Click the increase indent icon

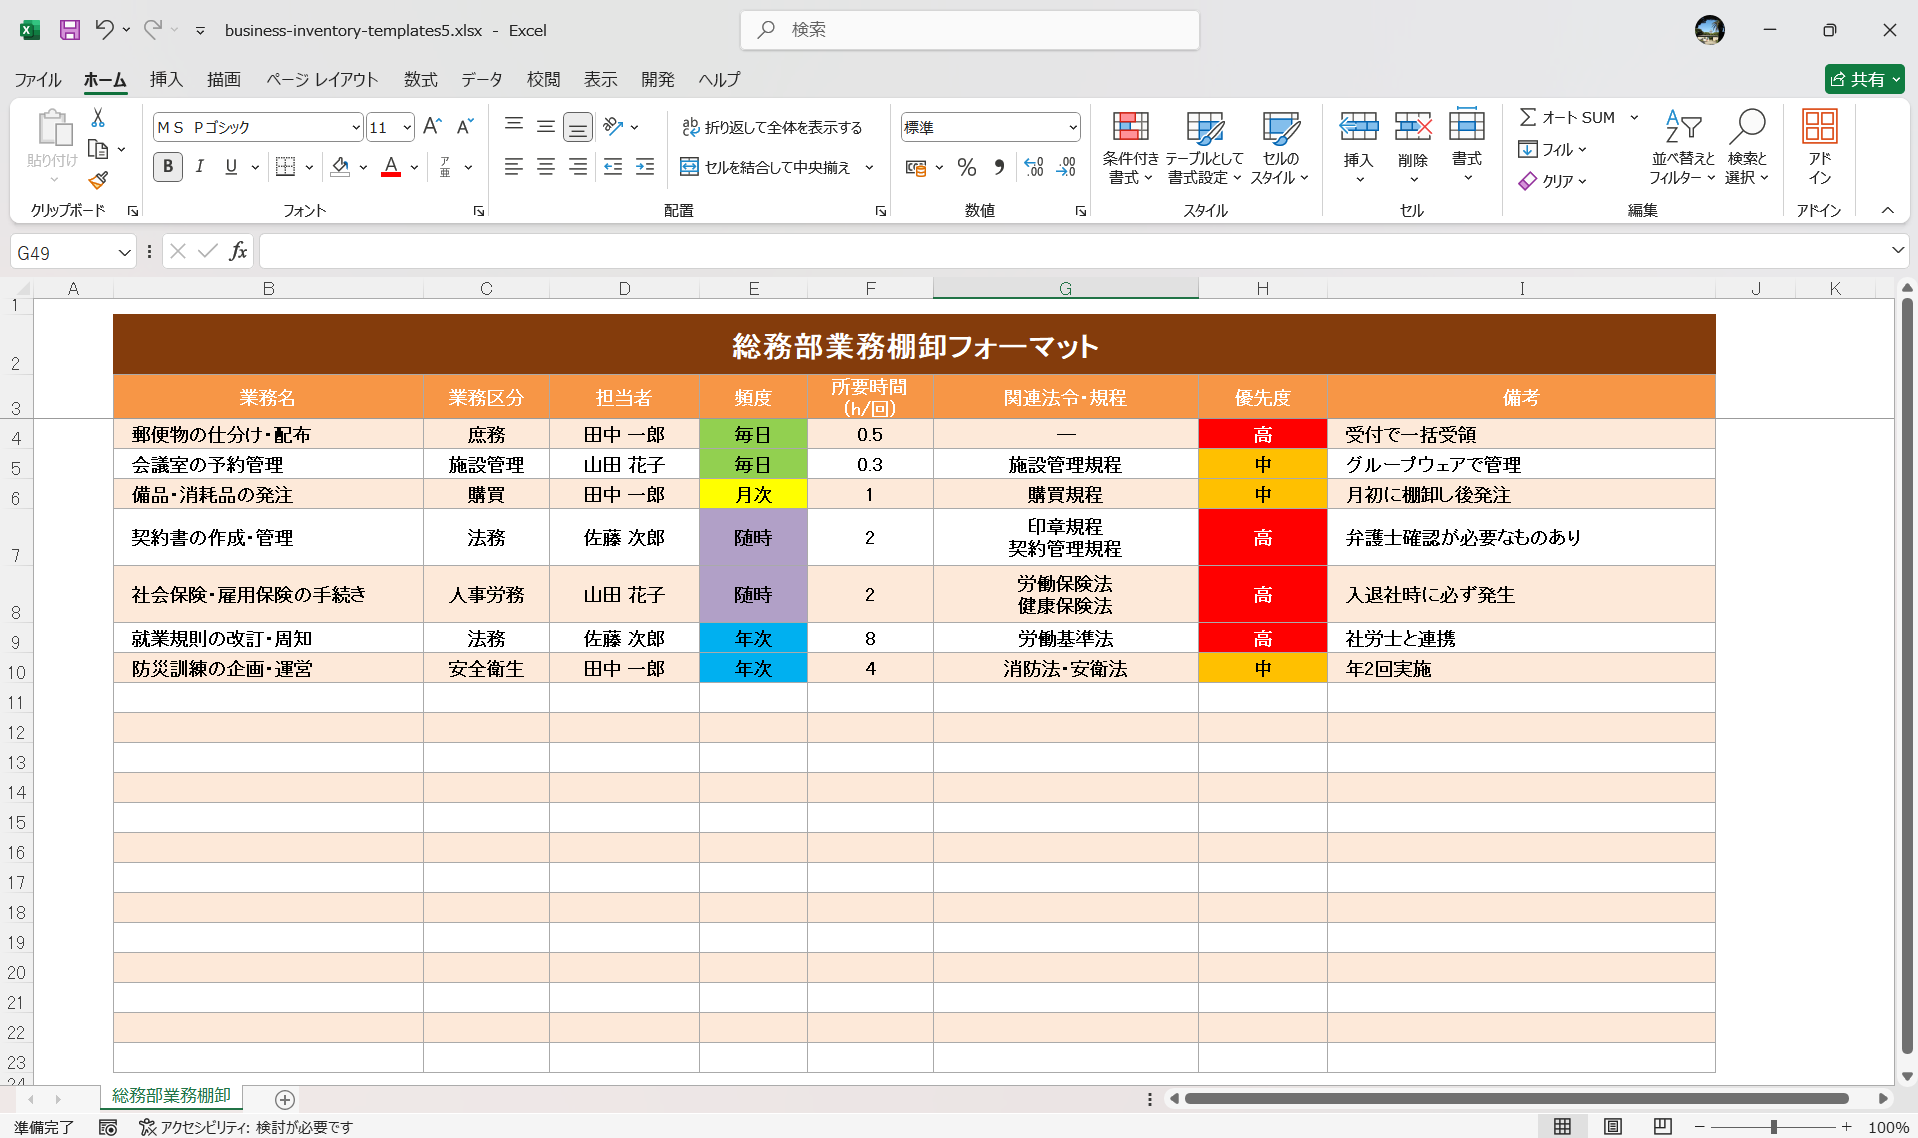(645, 167)
